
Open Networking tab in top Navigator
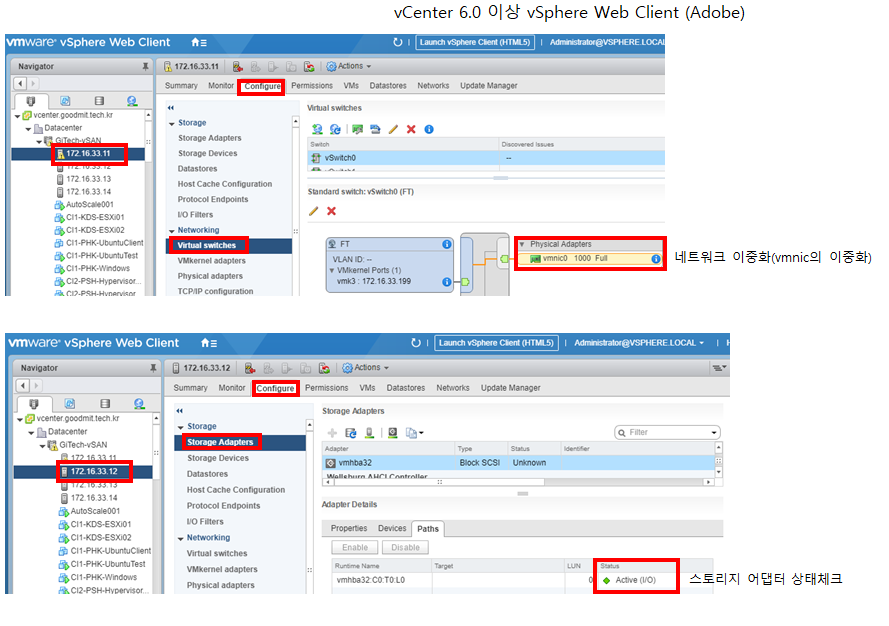coord(132,101)
